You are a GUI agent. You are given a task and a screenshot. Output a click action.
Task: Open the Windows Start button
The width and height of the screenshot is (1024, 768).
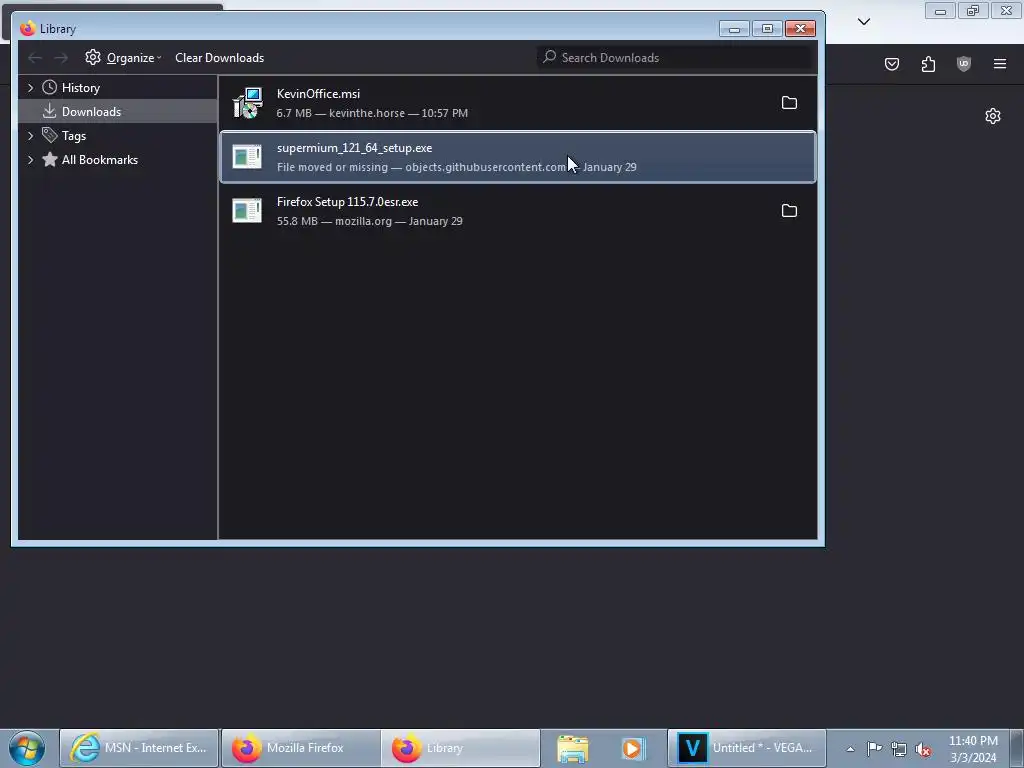tap(27, 748)
